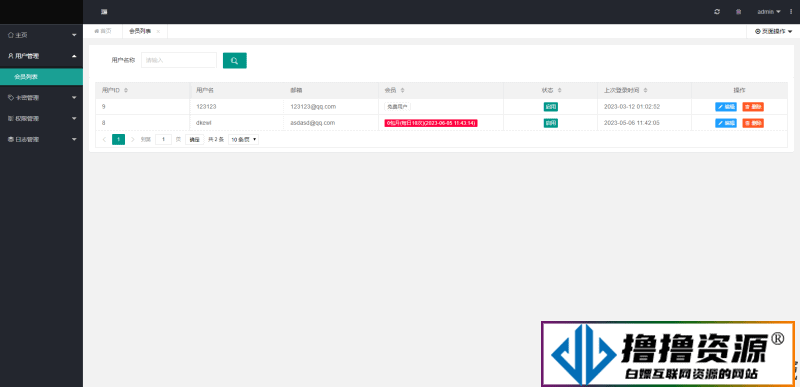800x387 pixels.
Task: Select 会员列表 in the sidebar
Action: pos(41,77)
